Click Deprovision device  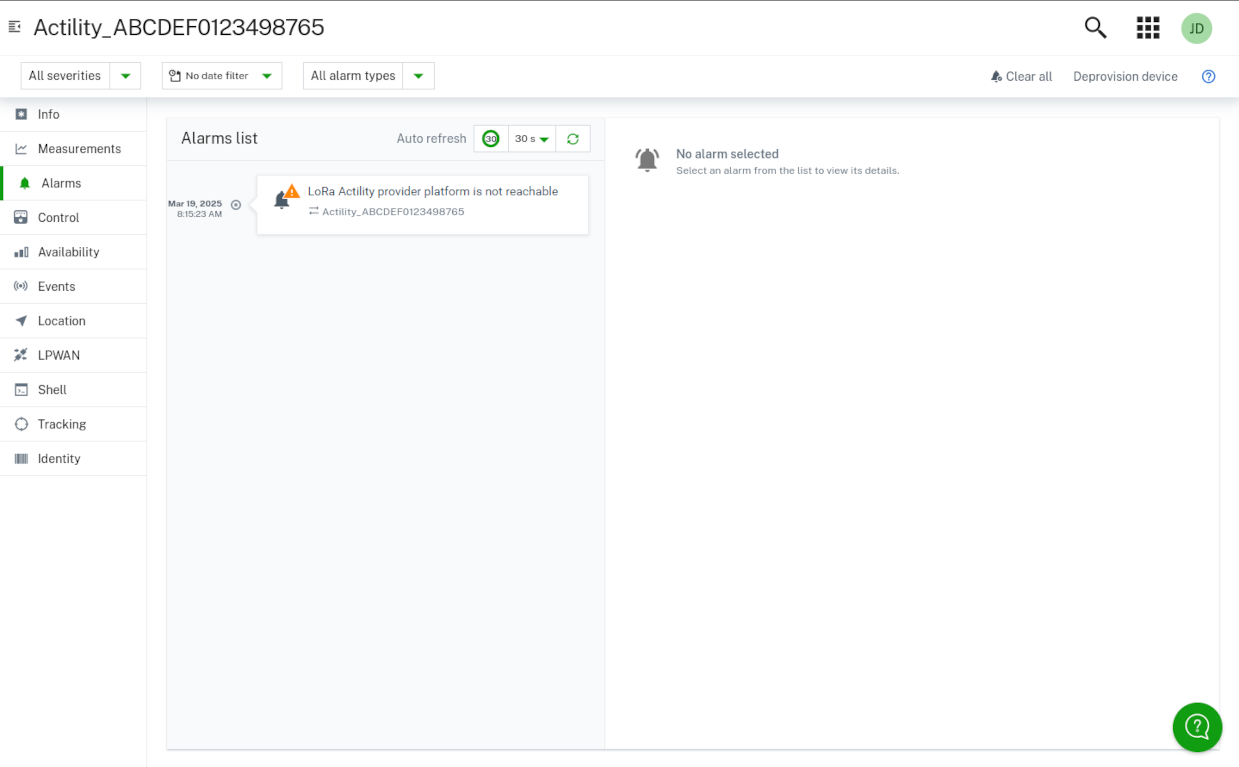tap(1125, 76)
